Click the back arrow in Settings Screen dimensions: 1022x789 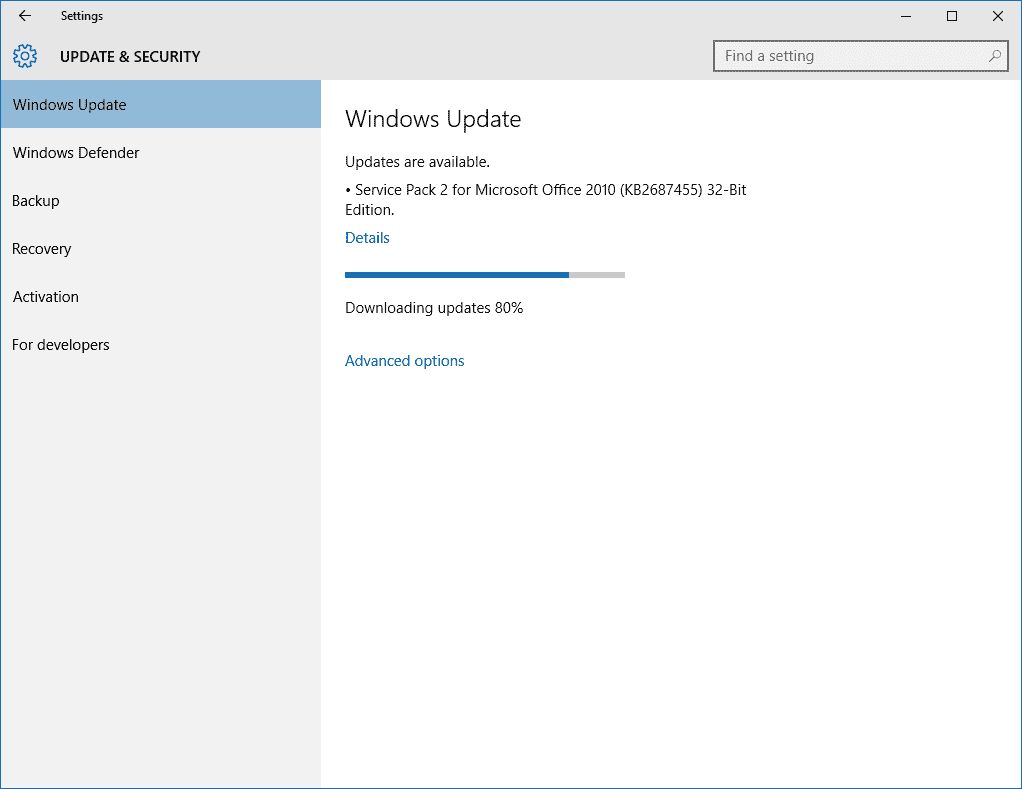[x=25, y=16]
